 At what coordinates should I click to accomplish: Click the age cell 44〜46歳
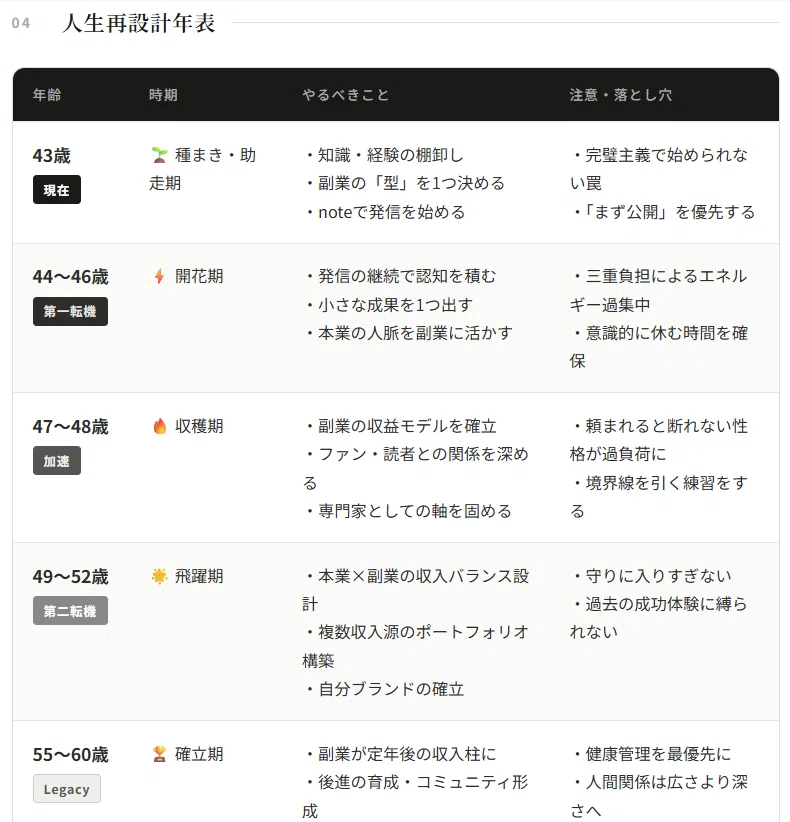click(70, 277)
